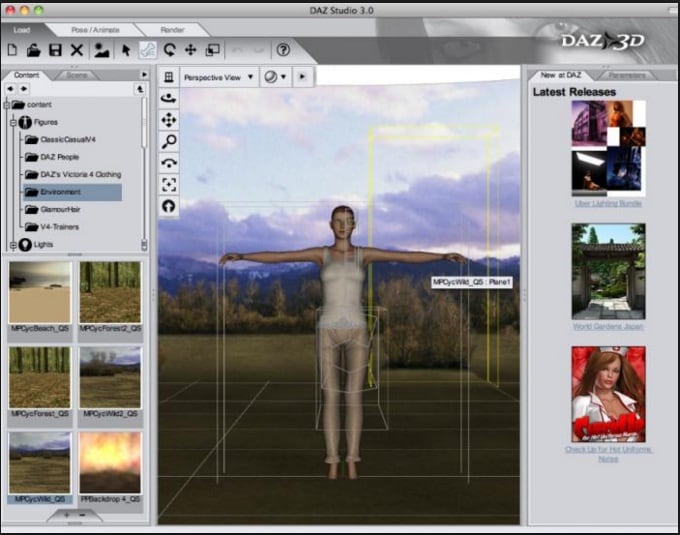Open the World Gardens Japan link
Viewport: 680px width, 535px height.
click(x=608, y=326)
